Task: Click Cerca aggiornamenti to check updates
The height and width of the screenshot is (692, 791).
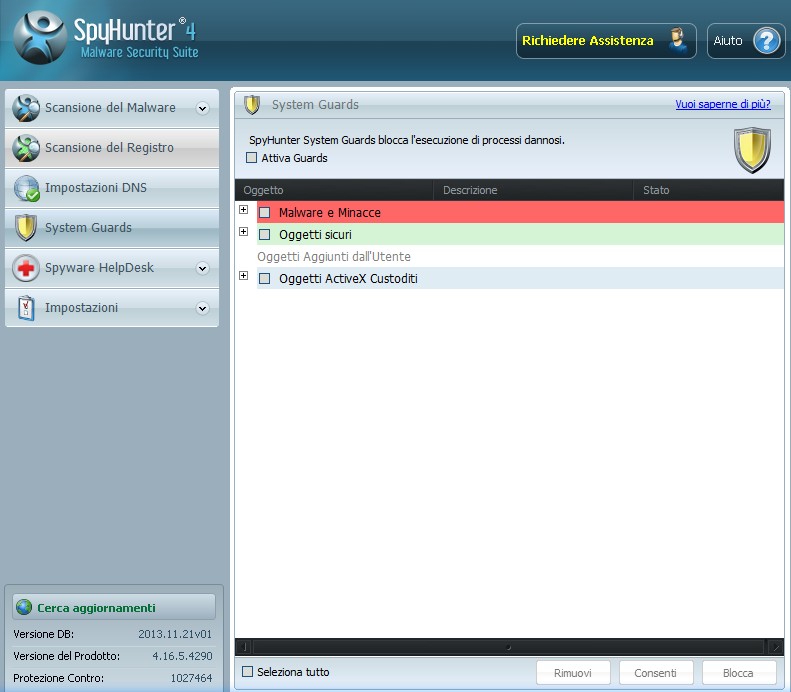Action: coord(114,607)
